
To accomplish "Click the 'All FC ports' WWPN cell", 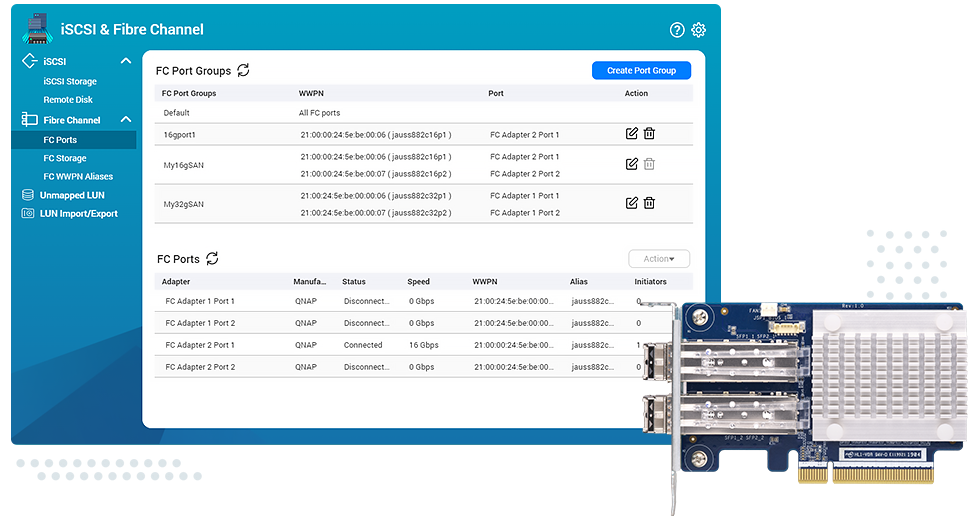I will point(319,113).
